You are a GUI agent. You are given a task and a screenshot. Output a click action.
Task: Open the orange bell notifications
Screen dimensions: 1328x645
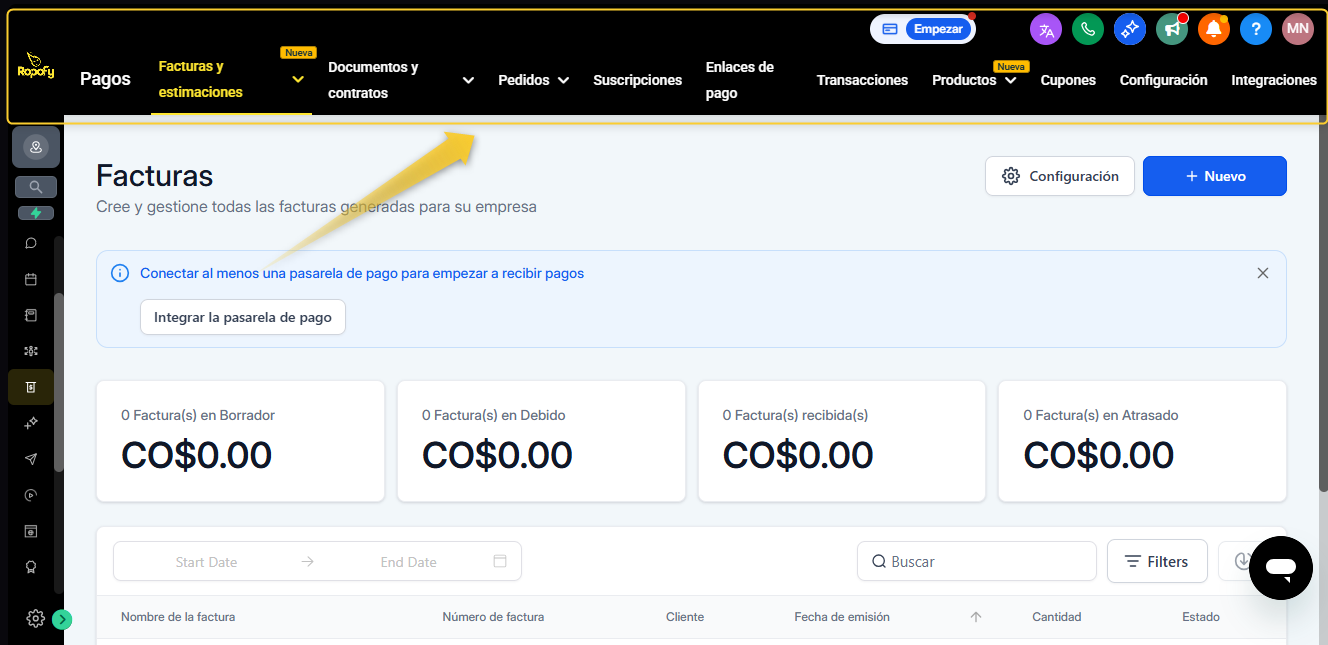1214,29
